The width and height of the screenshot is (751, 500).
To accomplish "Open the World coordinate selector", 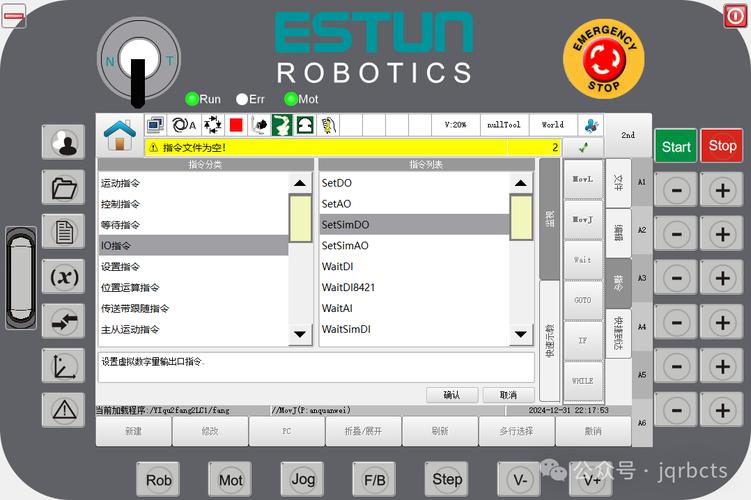I will click(x=553, y=125).
